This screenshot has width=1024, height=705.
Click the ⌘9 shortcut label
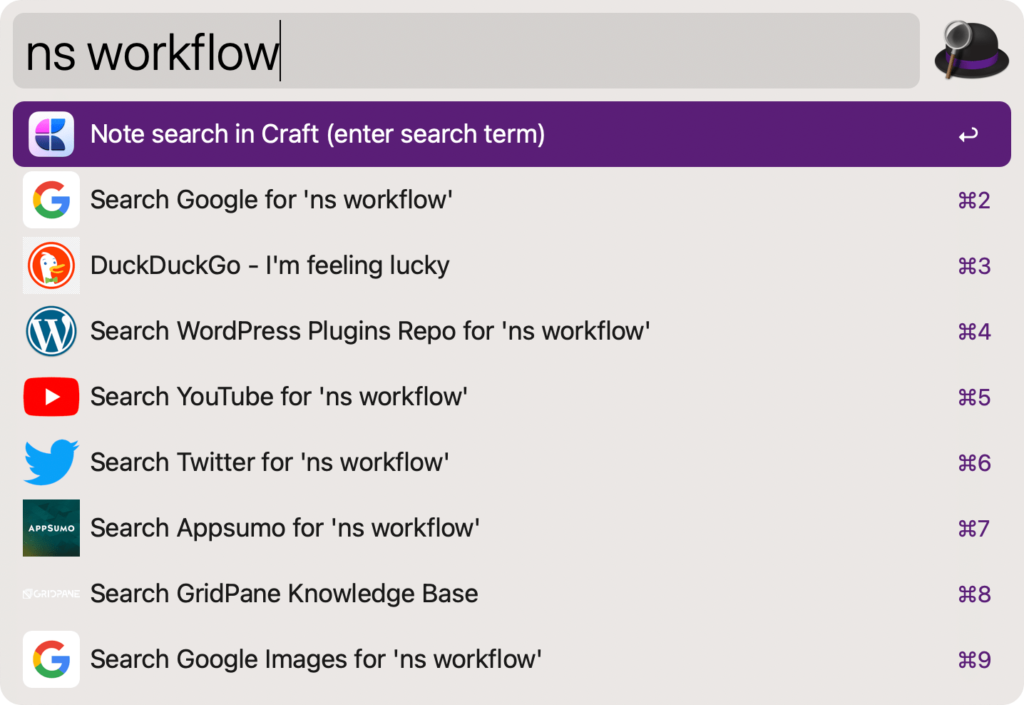(x=974, y=660)
